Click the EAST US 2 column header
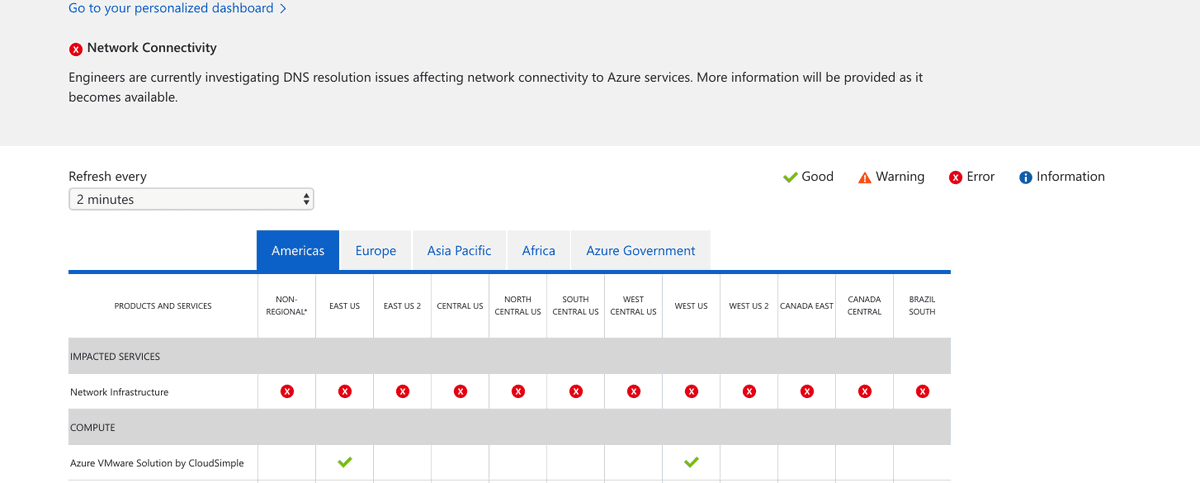This screenshot has width=1200, height=483. tap(403, 306)
